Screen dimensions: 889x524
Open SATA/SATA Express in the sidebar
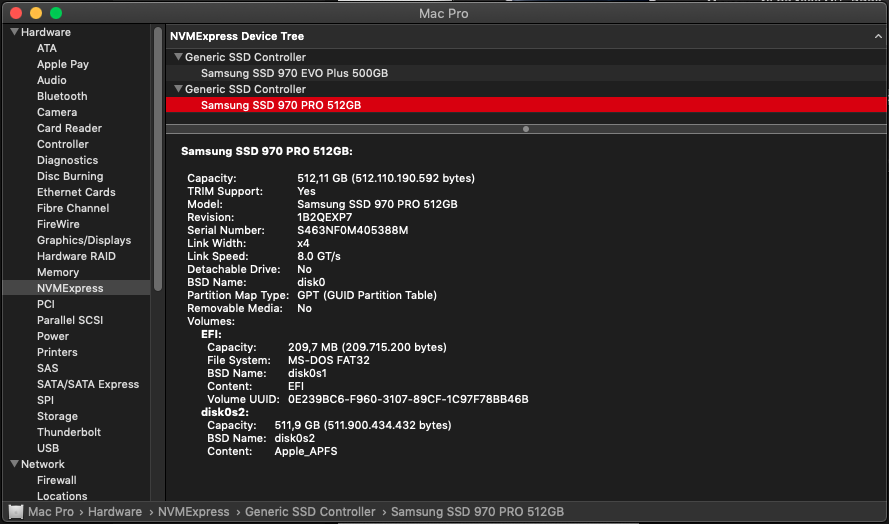click(x=88, y=384)
